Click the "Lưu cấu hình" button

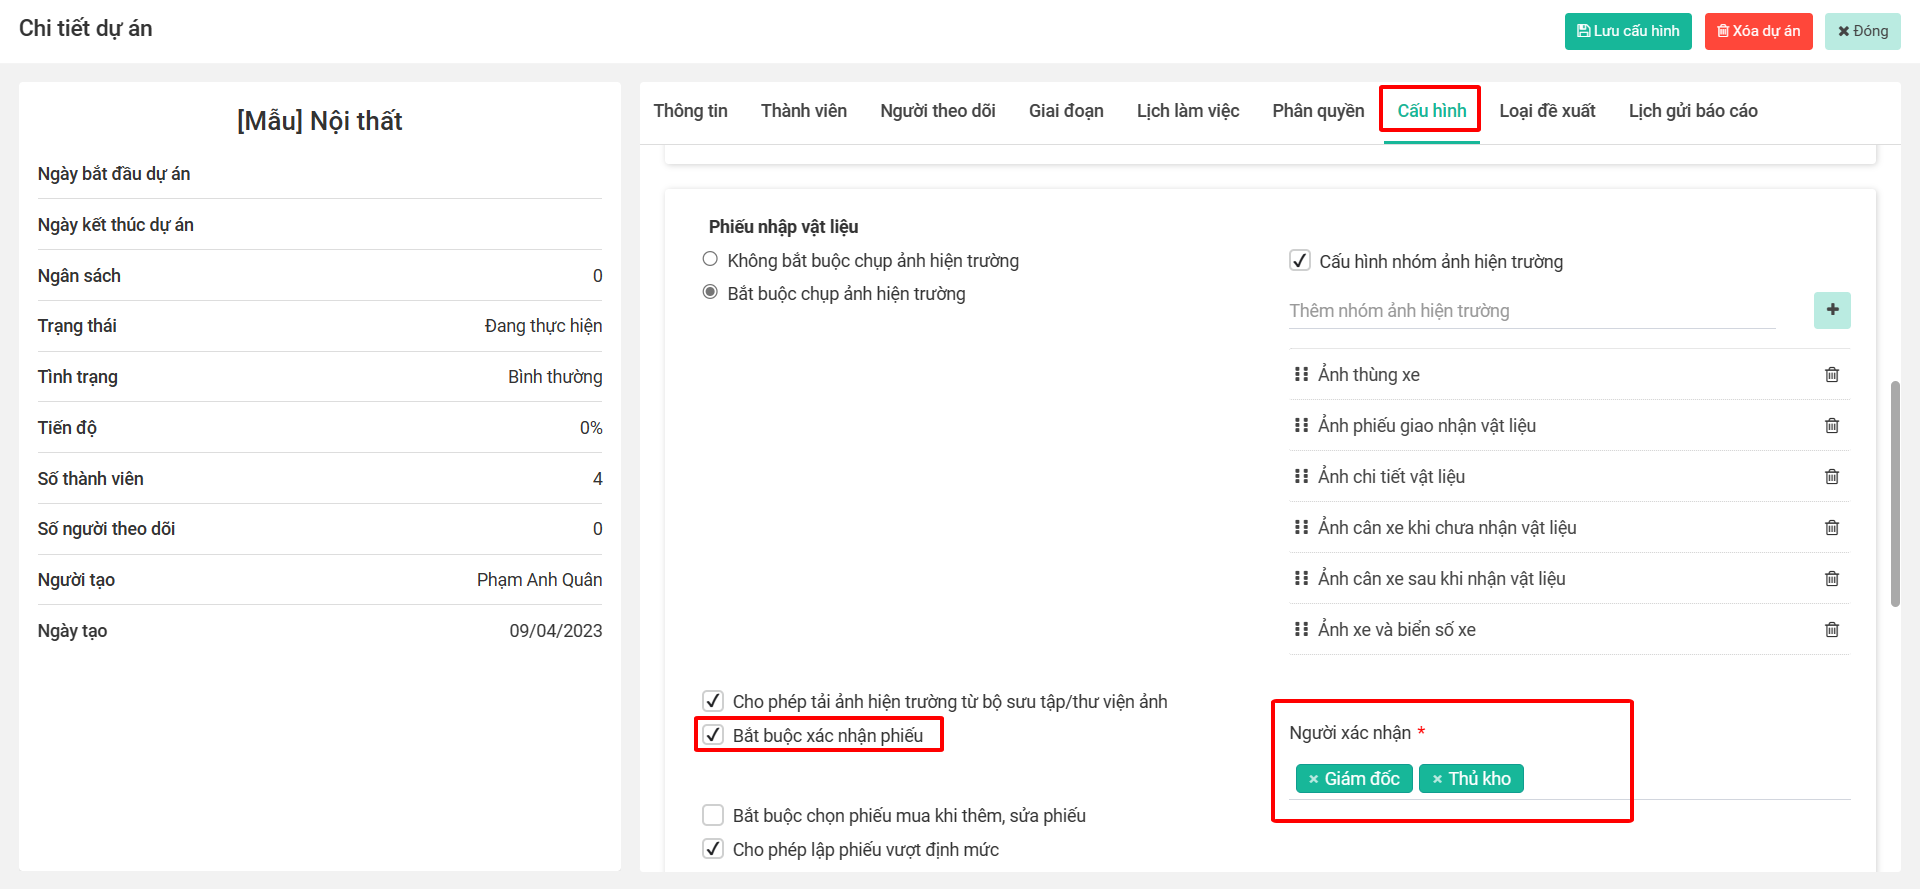coord(1627,31)
